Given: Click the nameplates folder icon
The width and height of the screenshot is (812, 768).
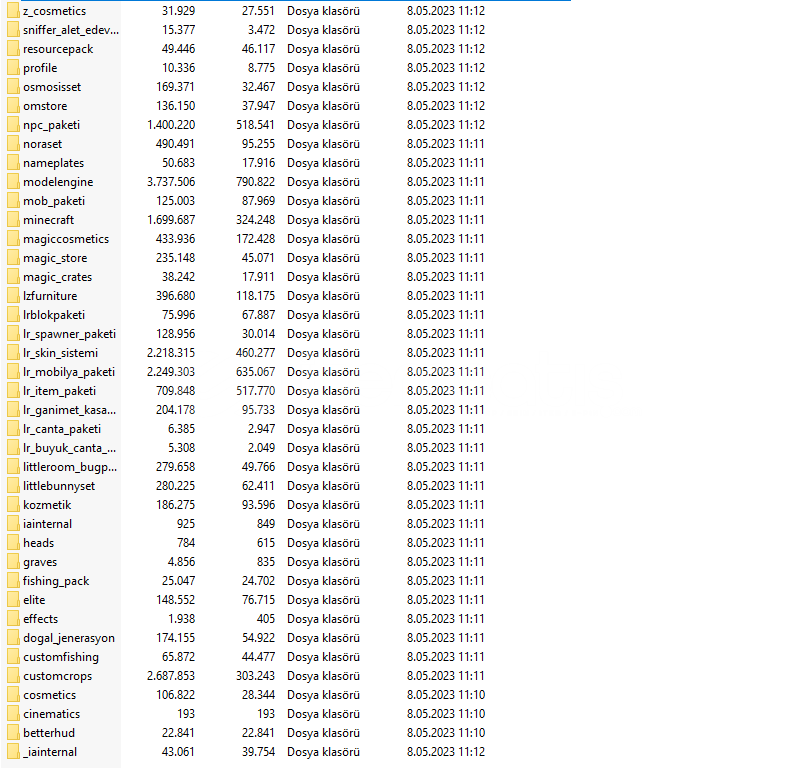Looking at the screenshot, I should tap(13, 163).
